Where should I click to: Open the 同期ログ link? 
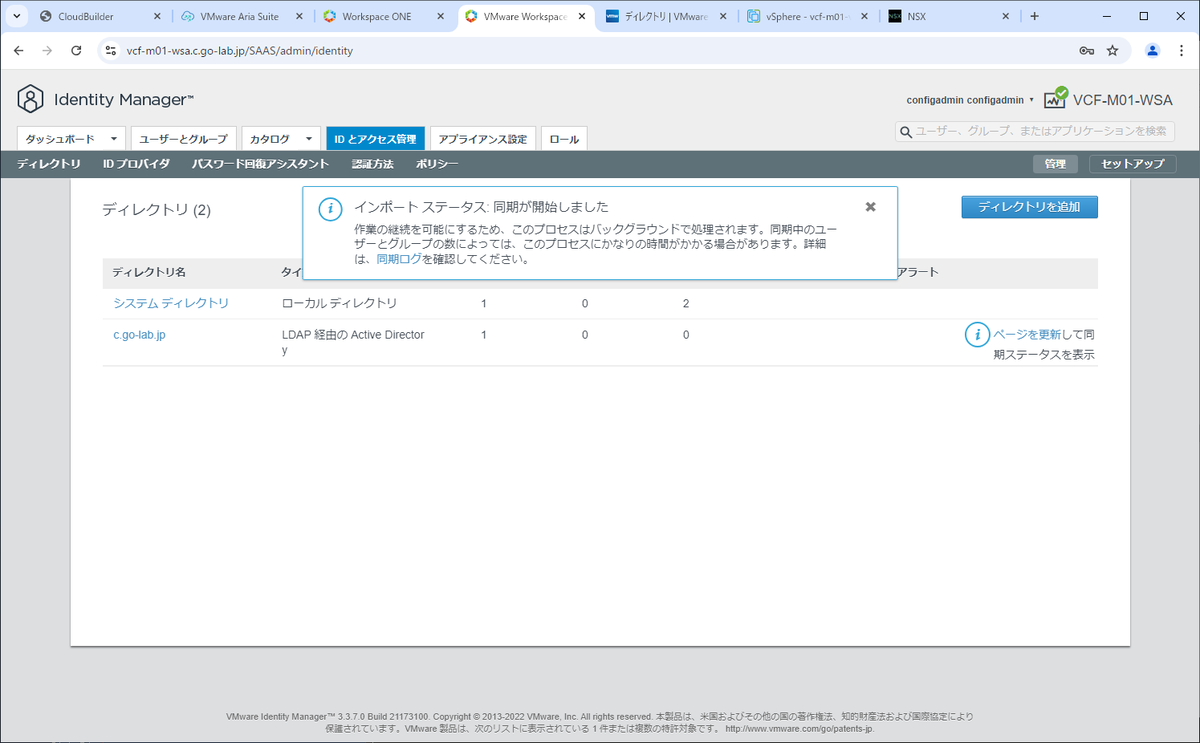tap(399, 259)
